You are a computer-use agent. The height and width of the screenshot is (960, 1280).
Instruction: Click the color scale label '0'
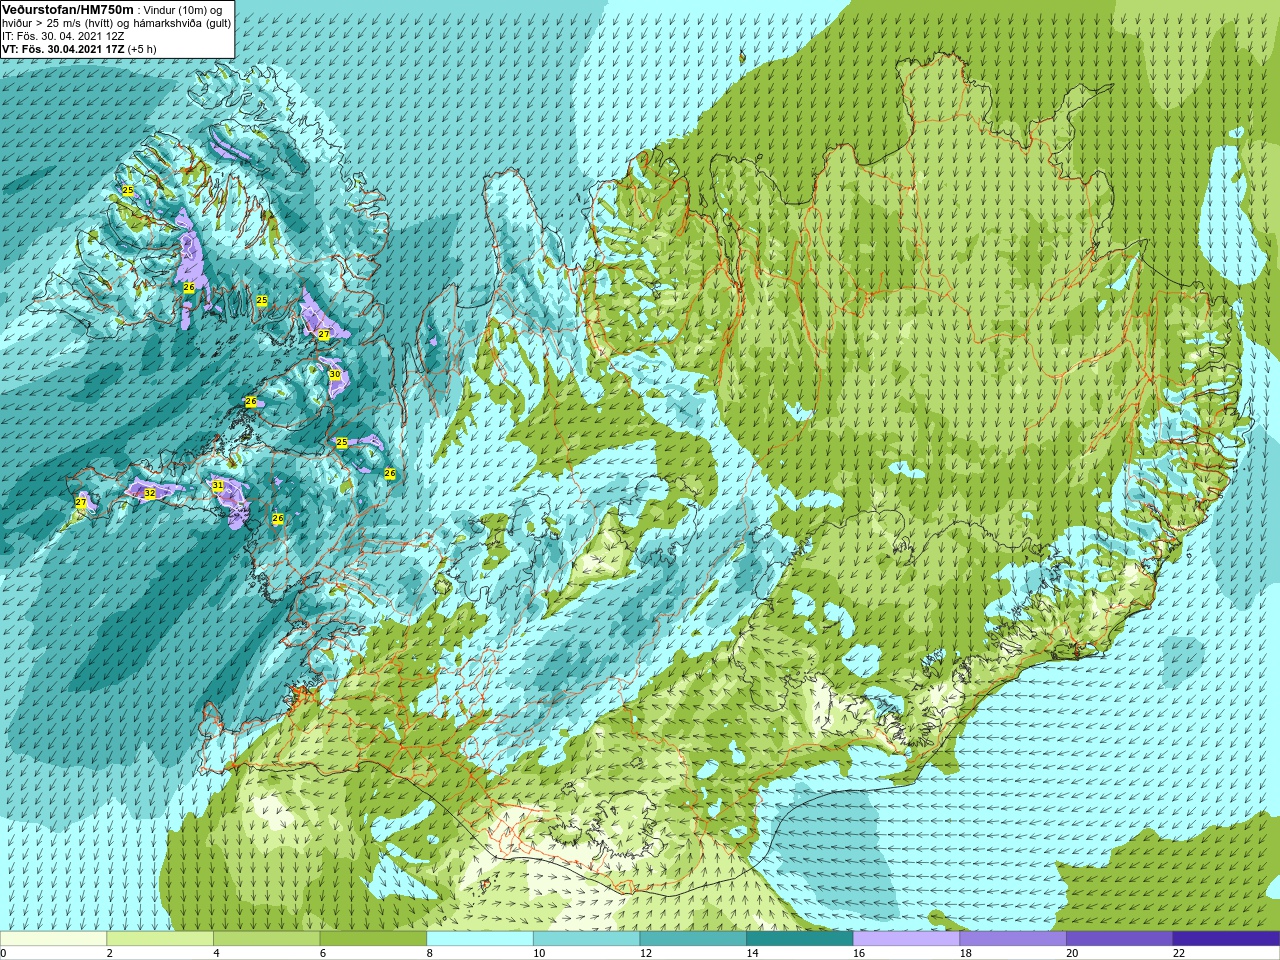(3, 953)
